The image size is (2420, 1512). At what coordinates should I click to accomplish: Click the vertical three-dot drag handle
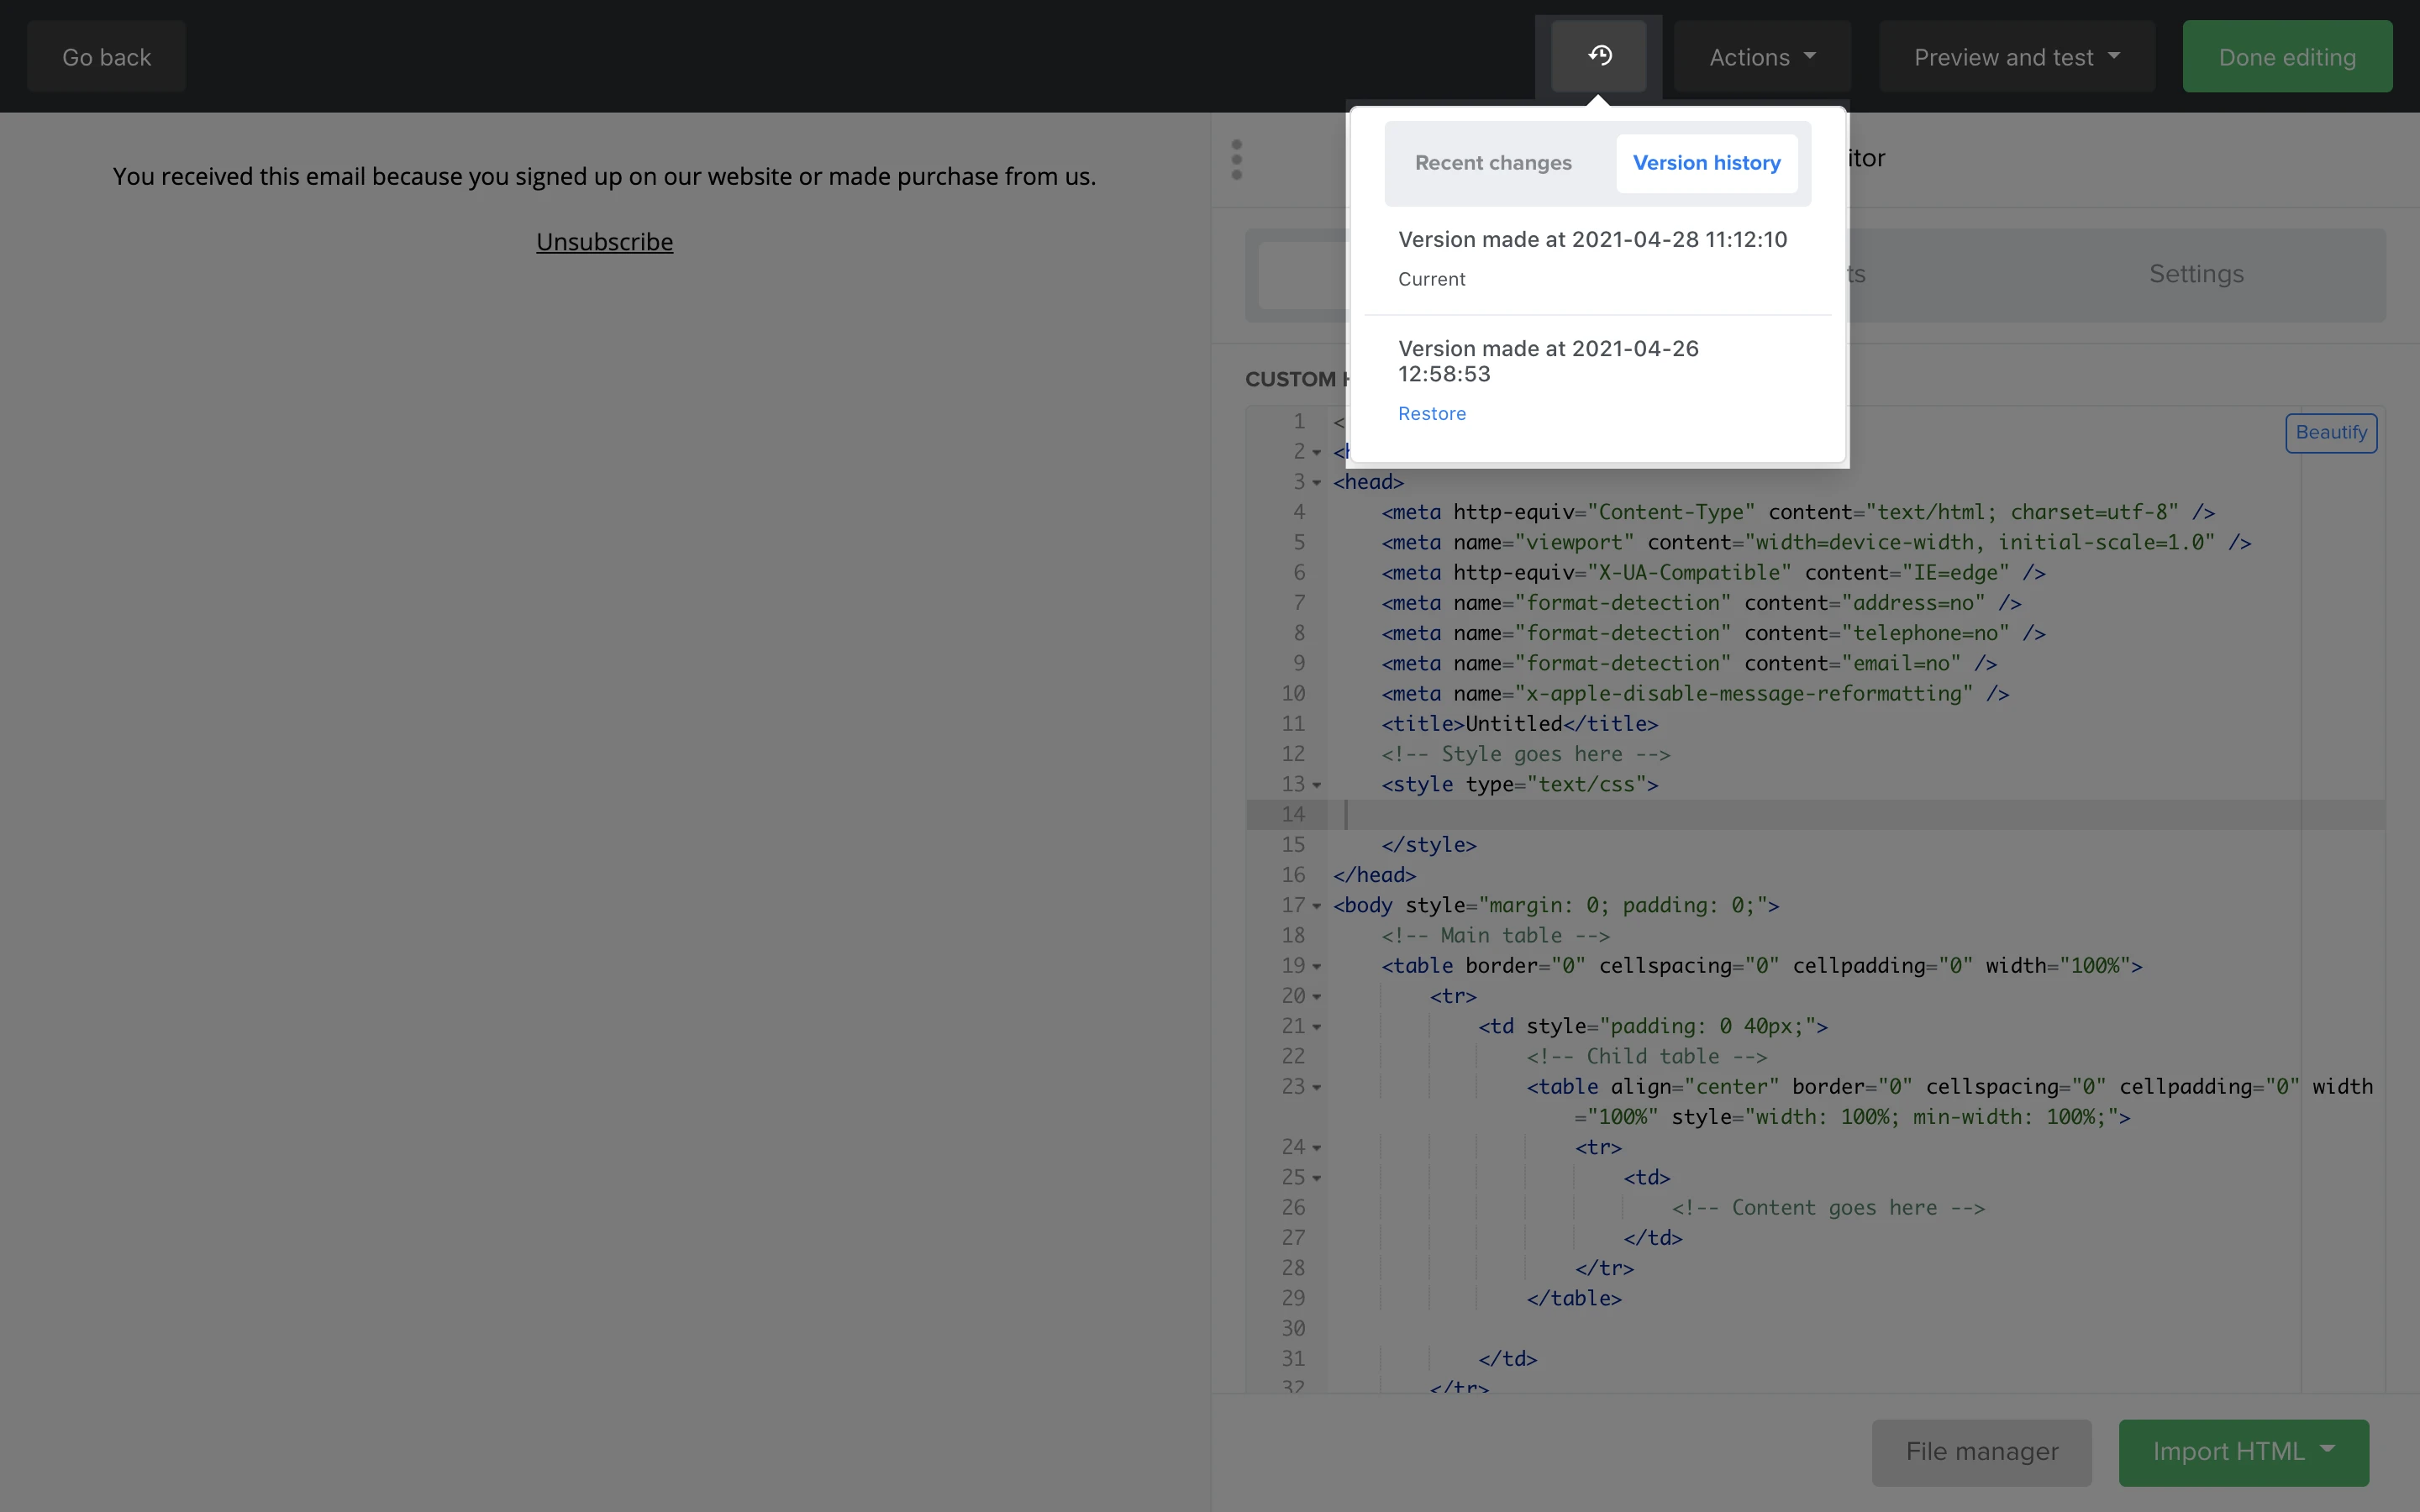point(1237,160)
